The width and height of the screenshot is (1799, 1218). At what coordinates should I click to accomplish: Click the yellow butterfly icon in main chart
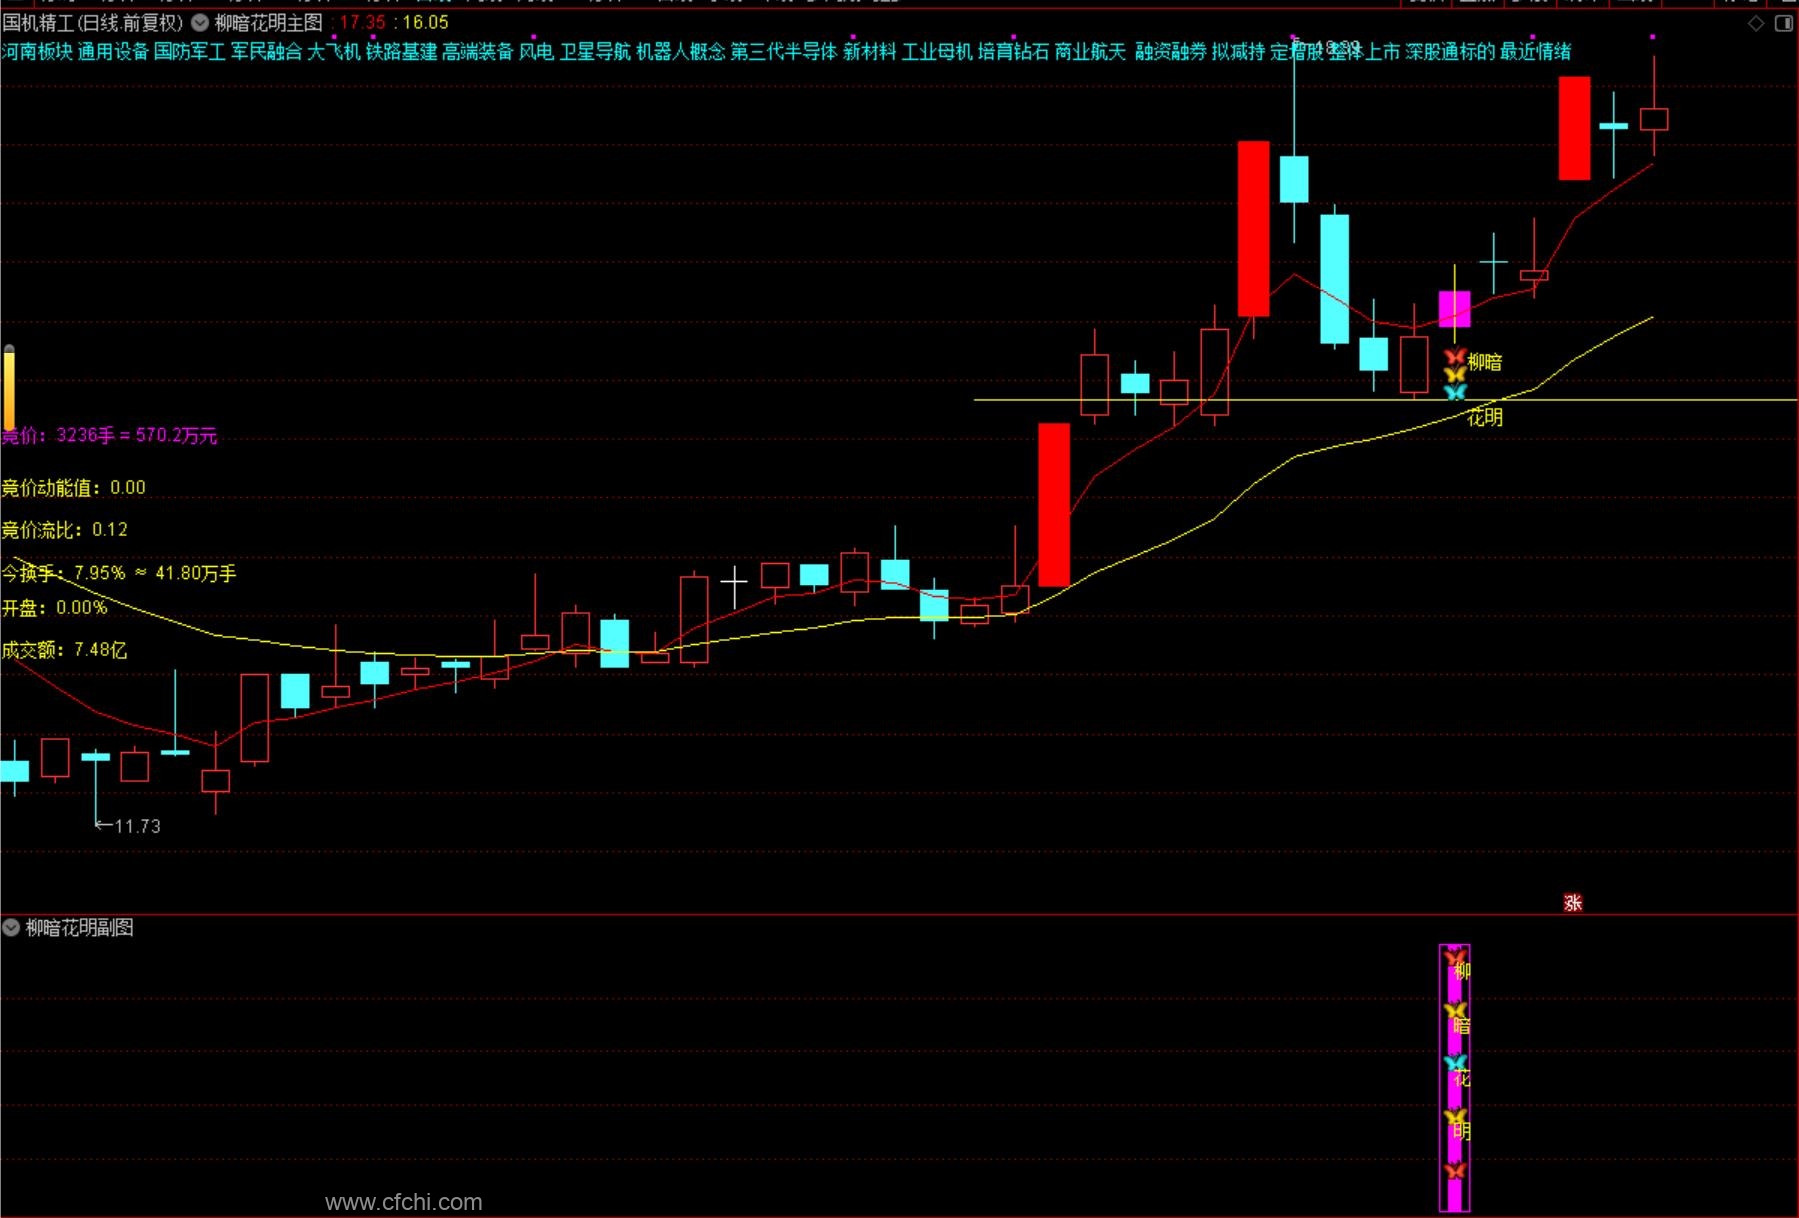point(1455,375)
